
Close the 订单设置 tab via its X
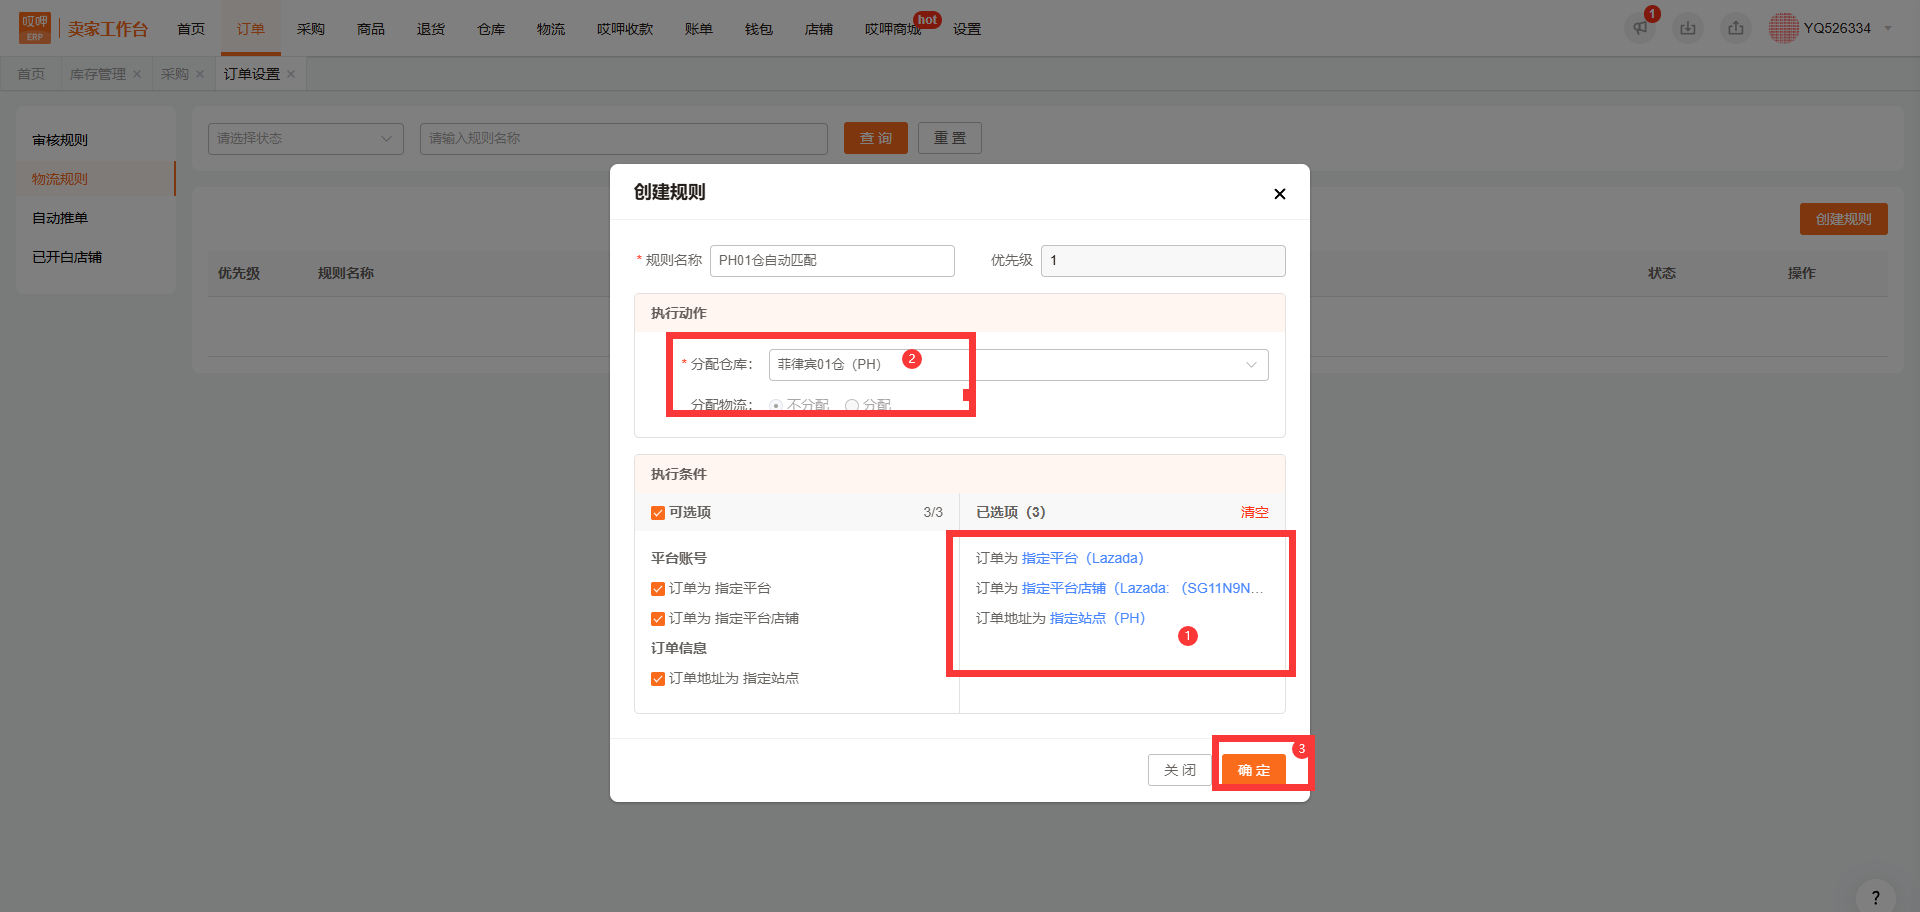pos(291,74)
